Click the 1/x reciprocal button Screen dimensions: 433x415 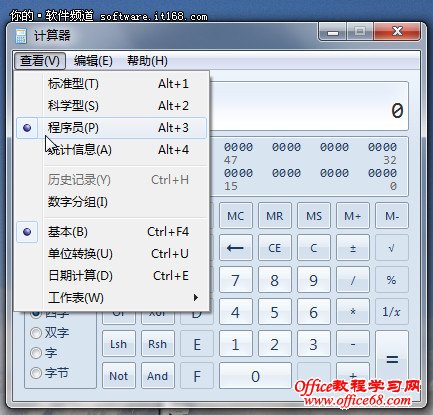[392, 312]
